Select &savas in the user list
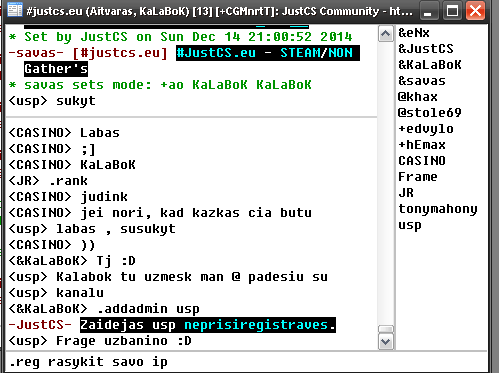This screenshot has width=499, height=379. point(422,81)
